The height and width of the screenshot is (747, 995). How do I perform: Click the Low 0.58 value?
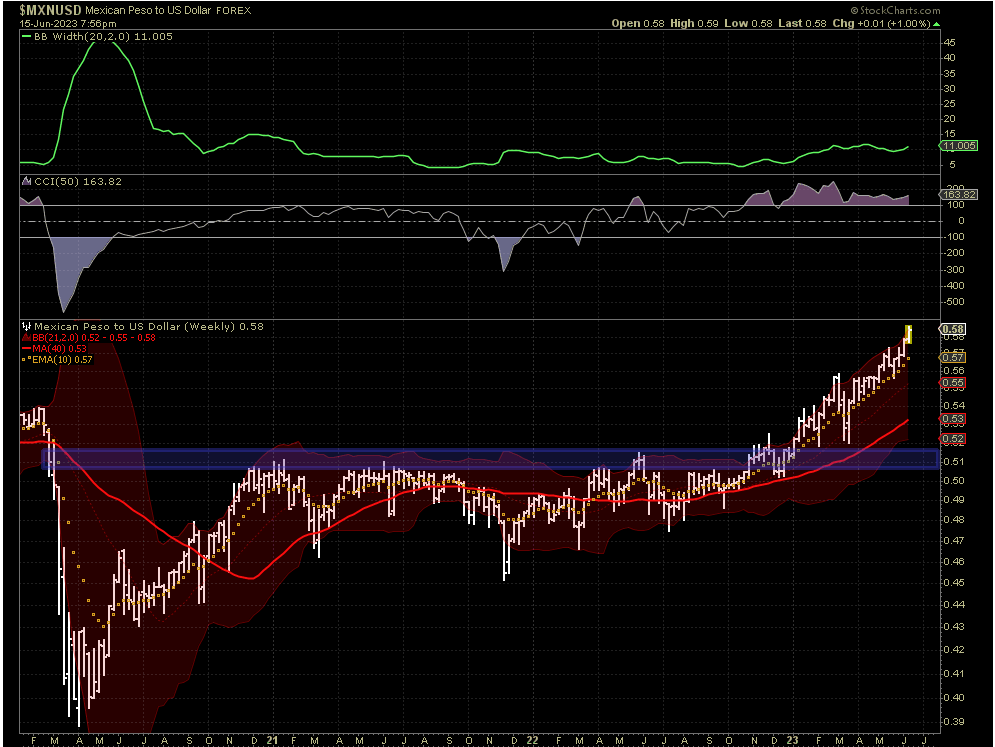(x=748, y=23)
